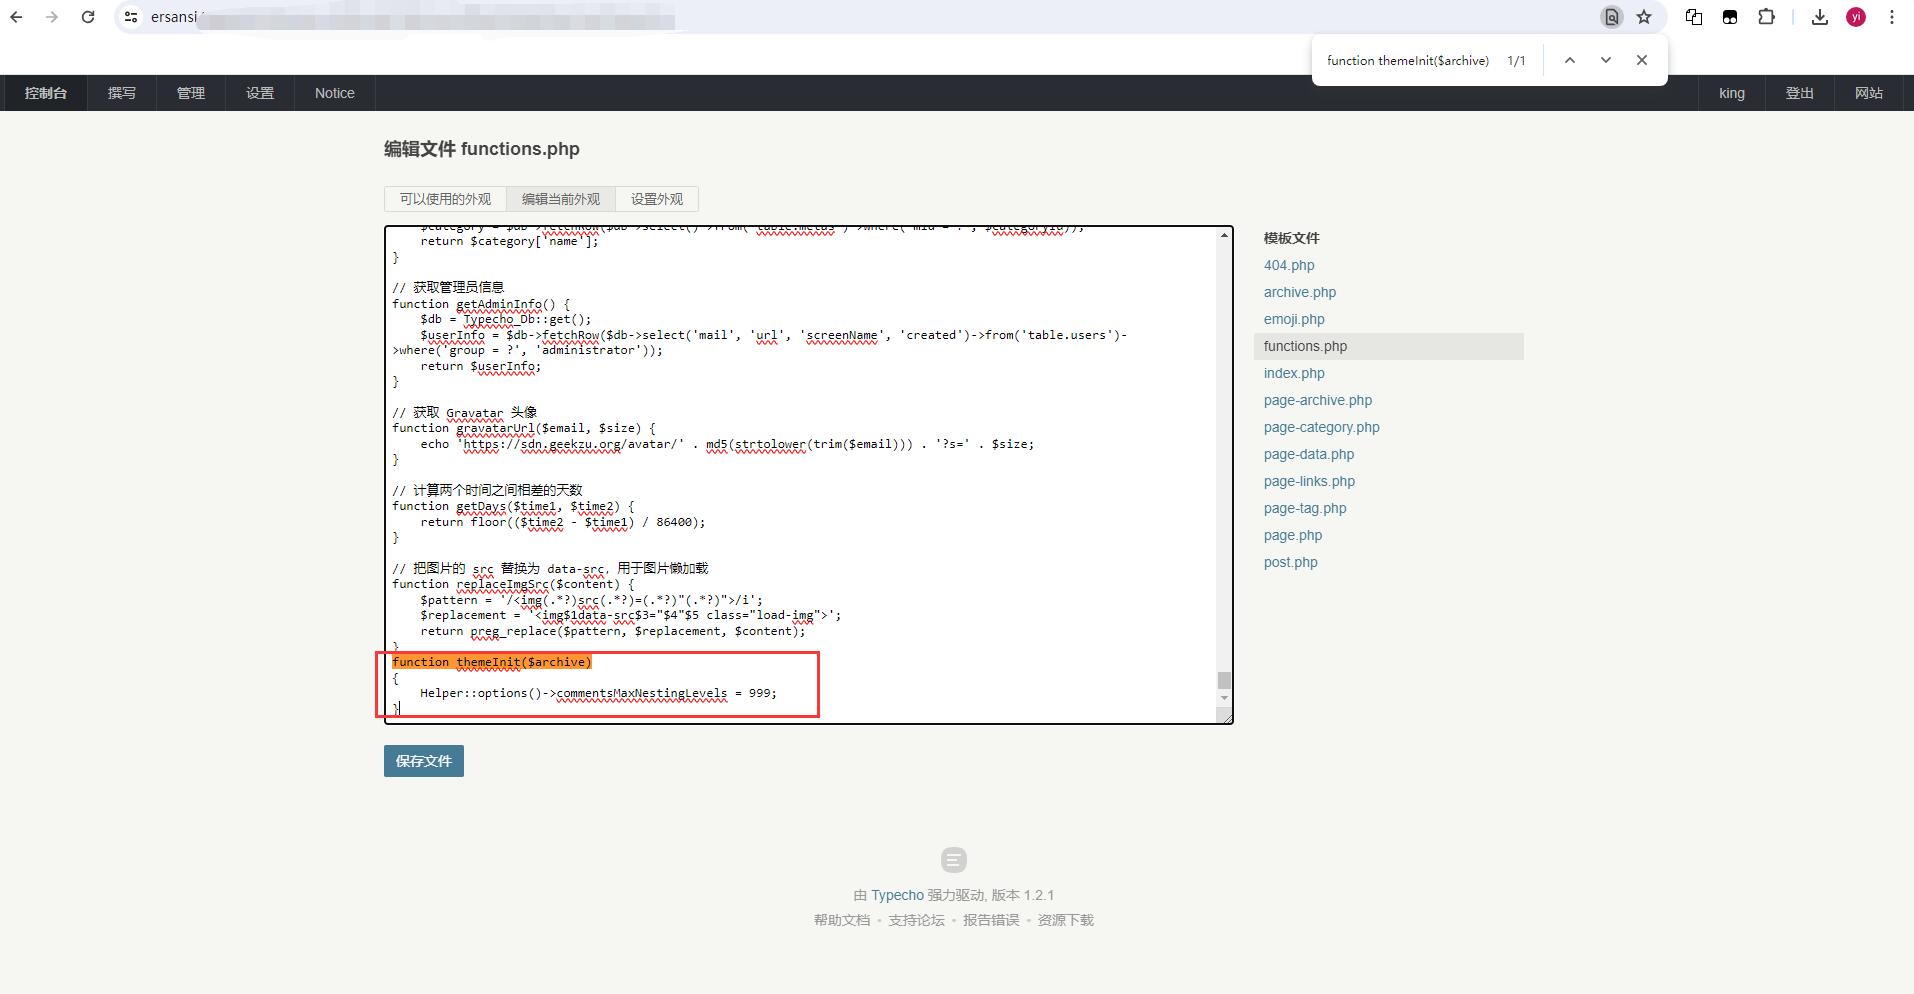Open the Notice menu item
1914x994 pixels.
click(335, 93)
